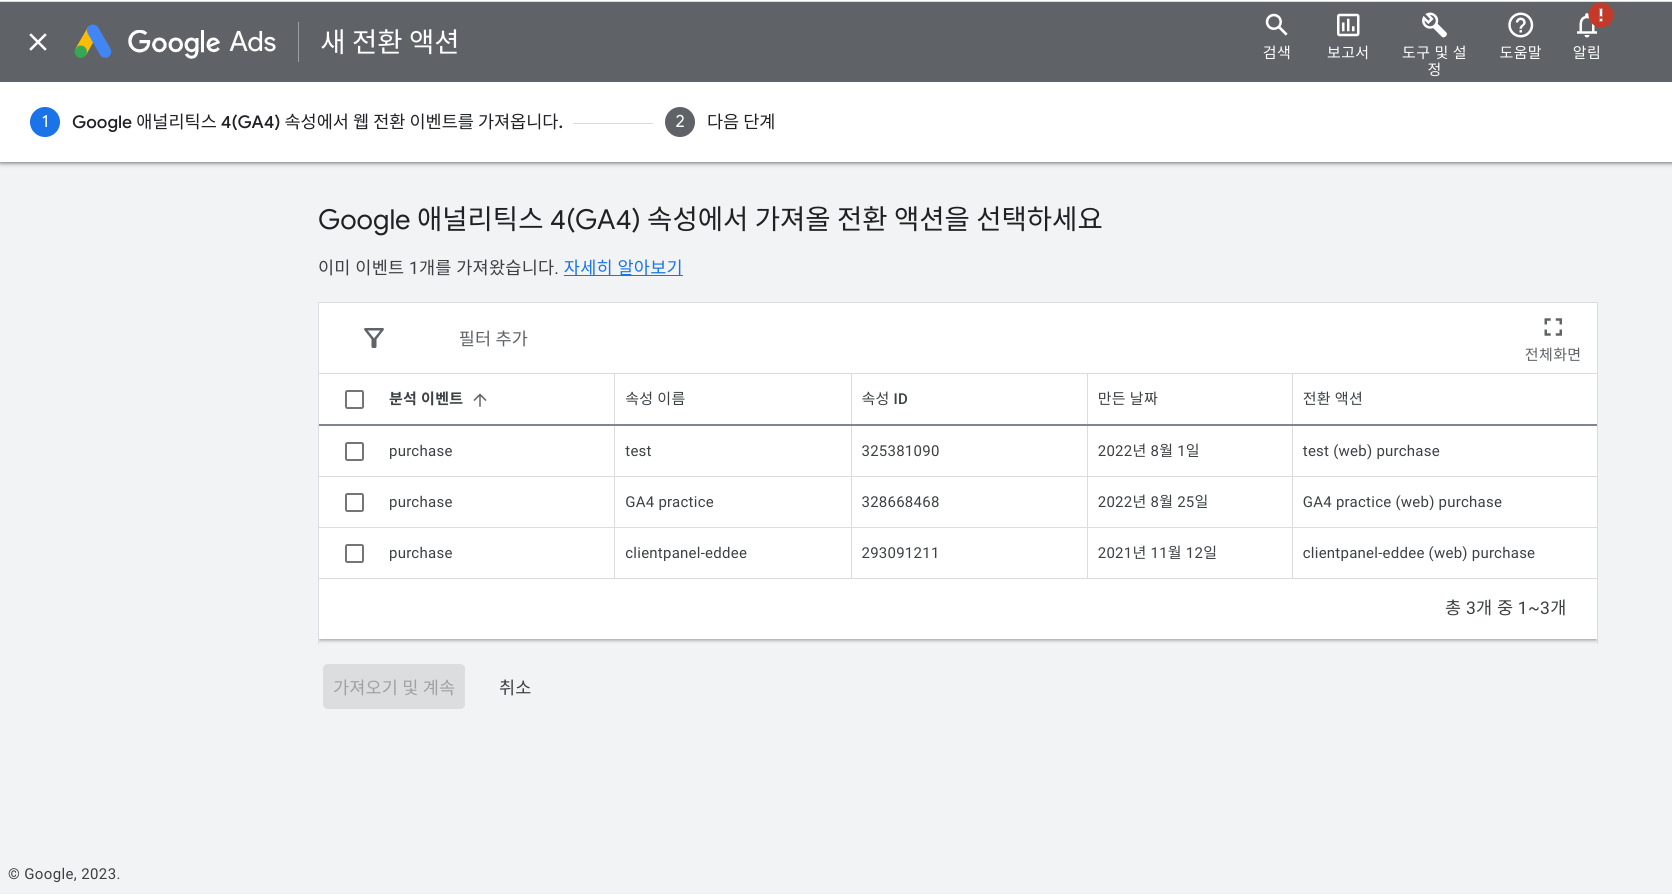Click the GA4 practice property name cell
1672x896 pixels.
click(669, 502)
